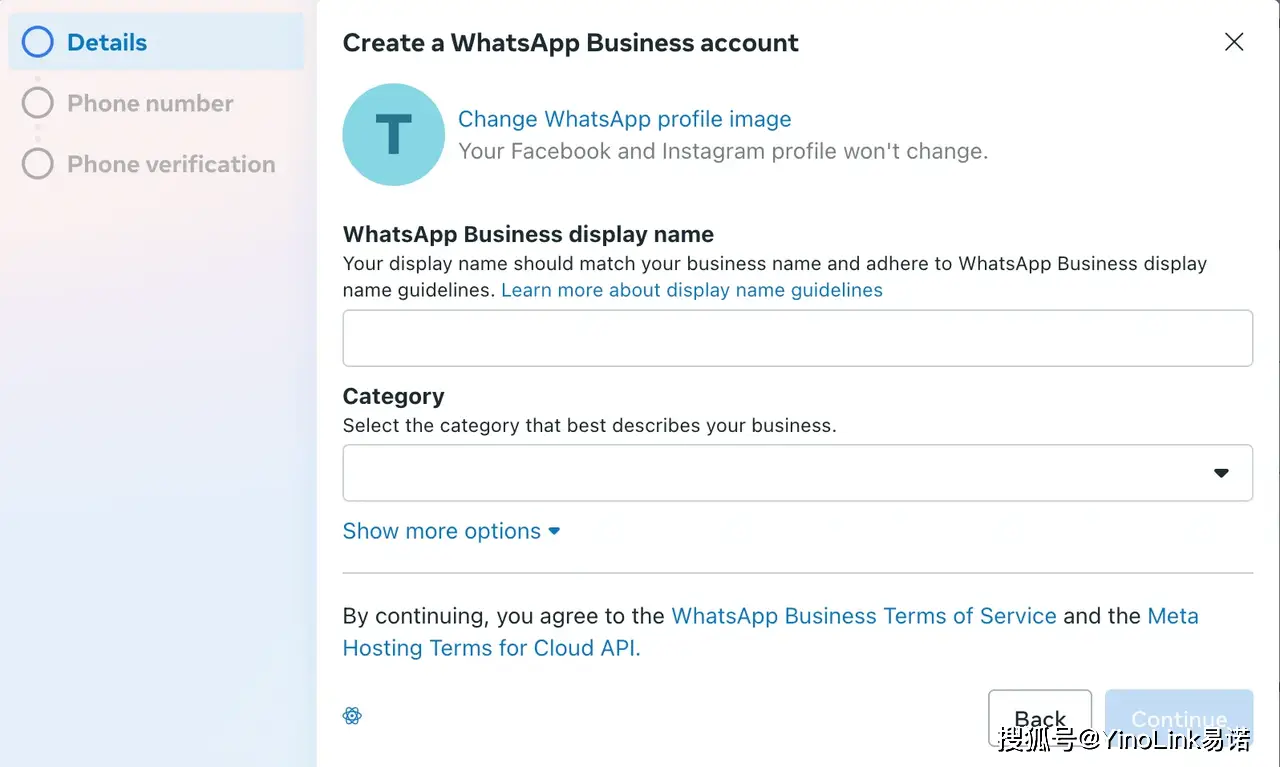This screenshot has width=1280, height=767.
Task: Click the Continue button
Action: (1178, 718)
